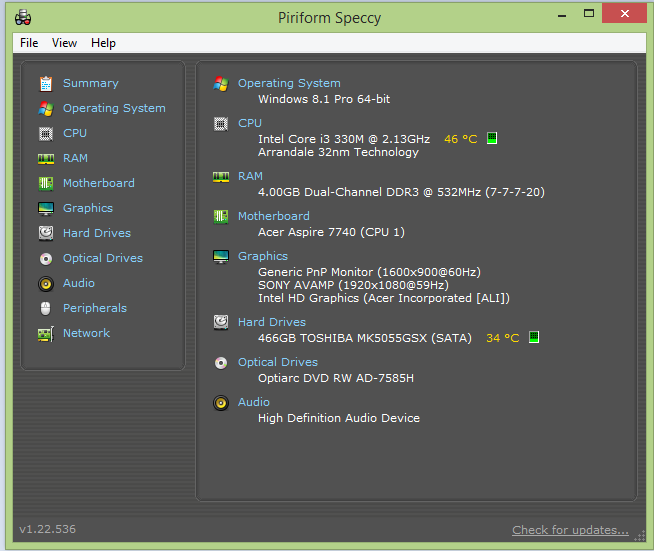The width and height of the screenshot is (654, 551).
Task: Go to Audio section in sidebar
Action: point(79,283)
